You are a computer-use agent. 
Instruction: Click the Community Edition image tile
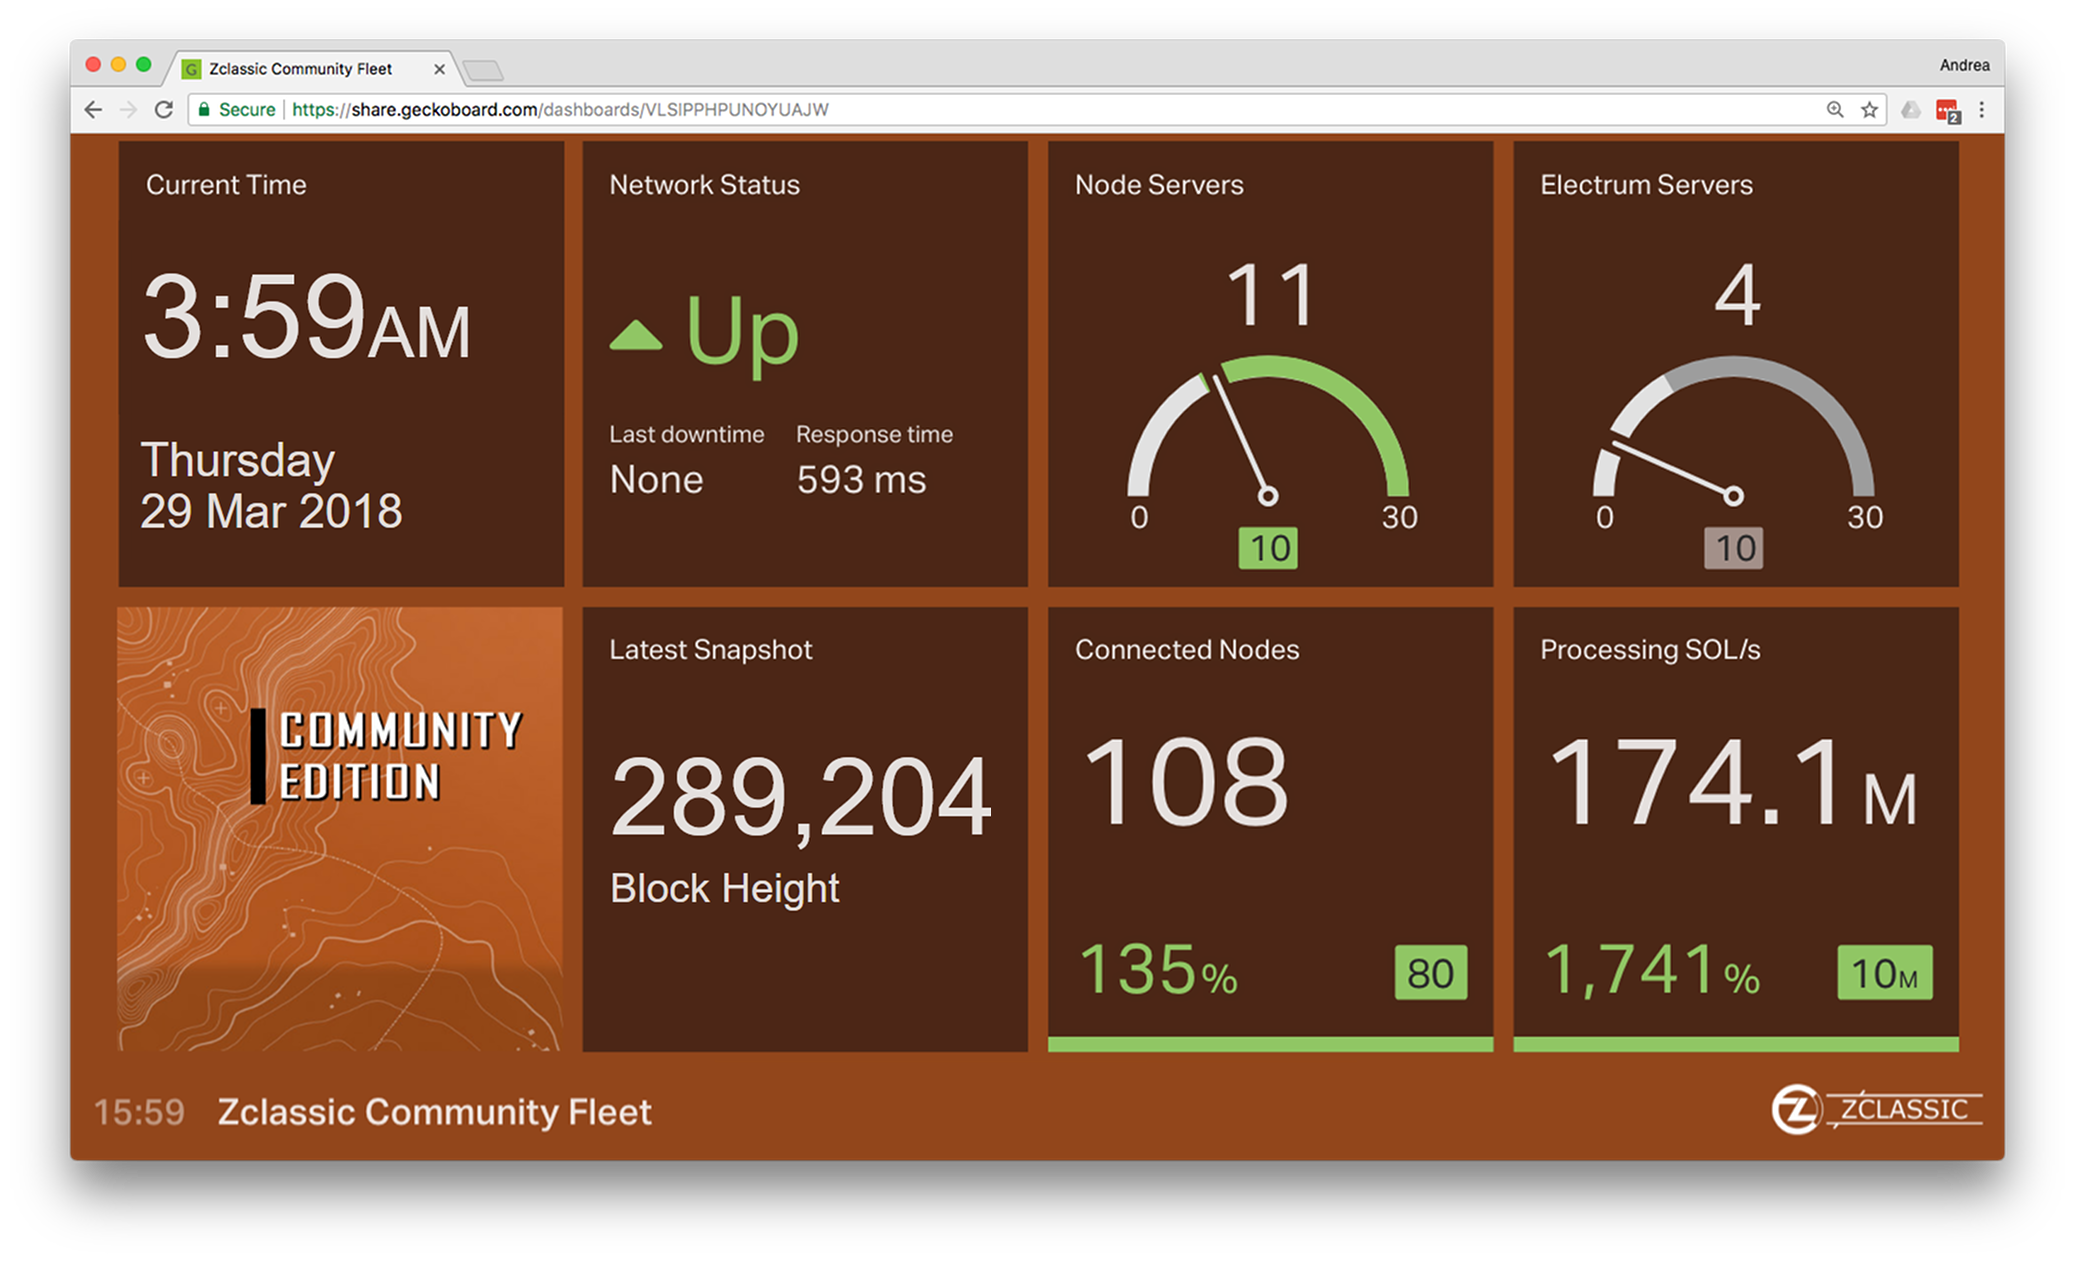point(340,828)
